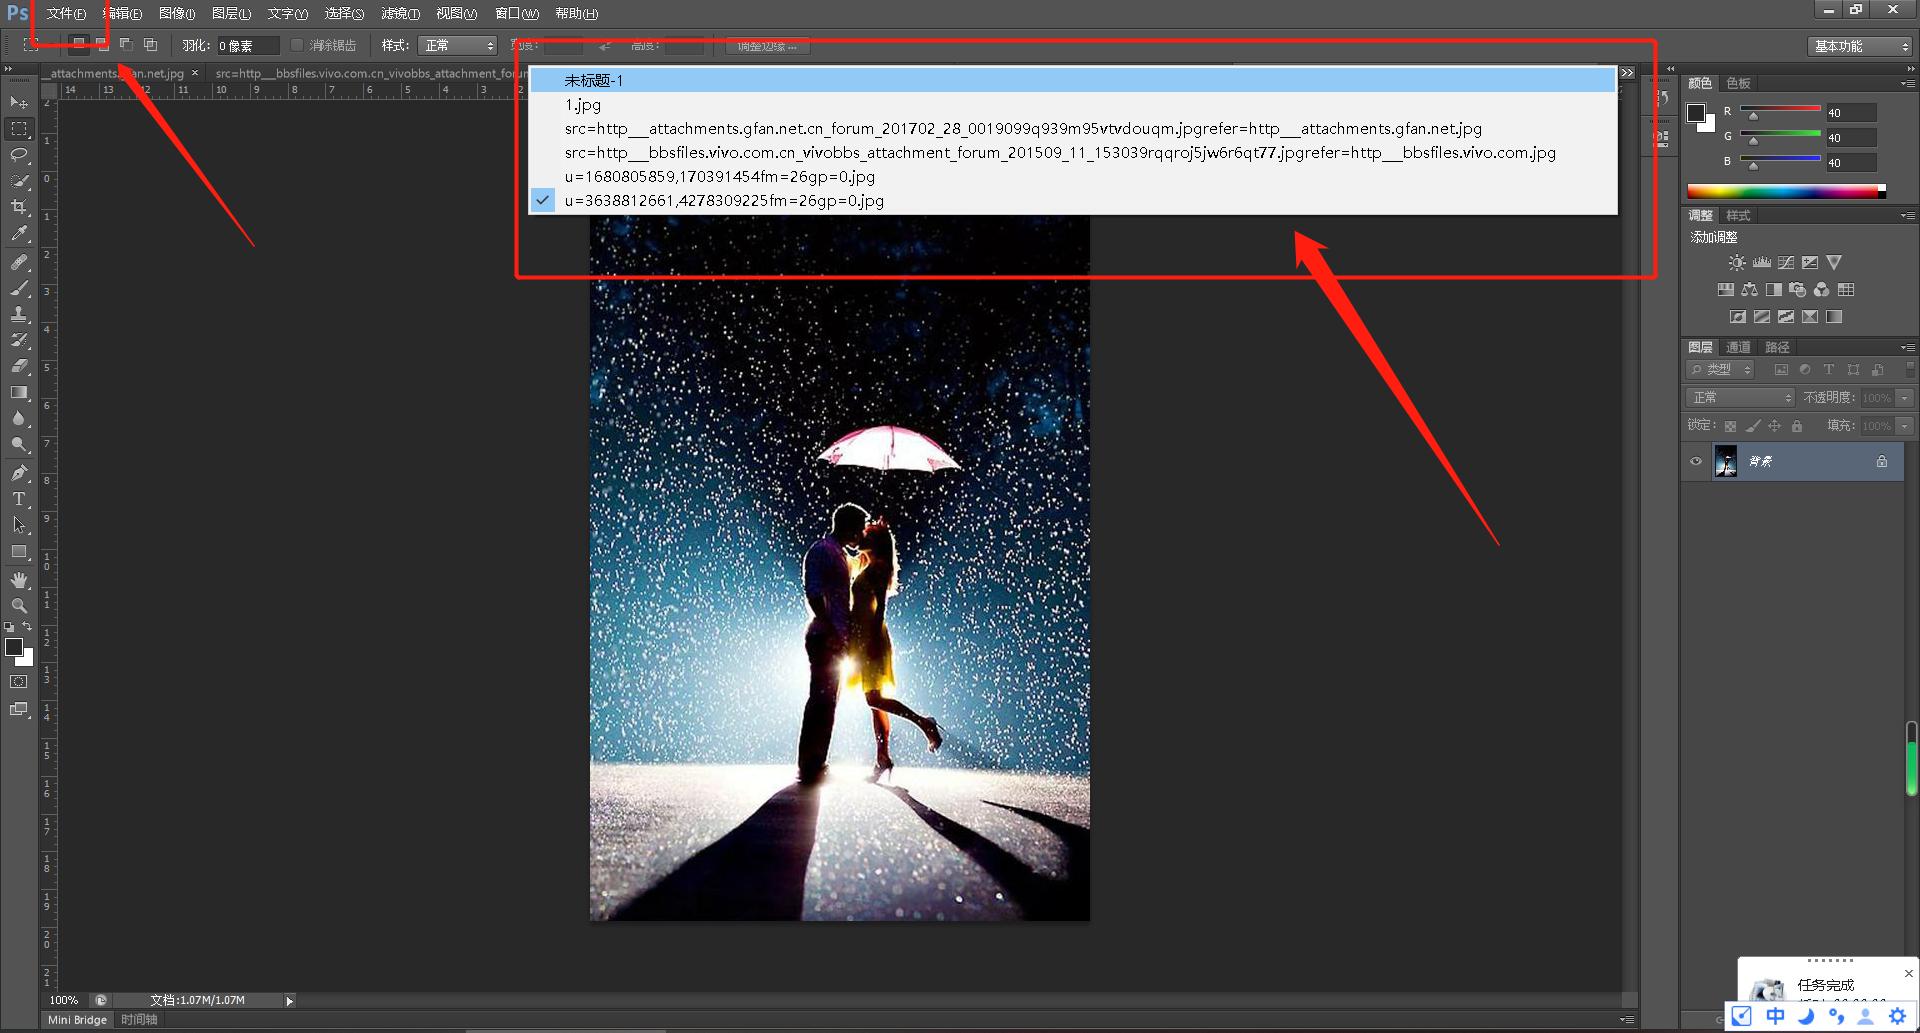Select the Hand tool

(19, 579)
